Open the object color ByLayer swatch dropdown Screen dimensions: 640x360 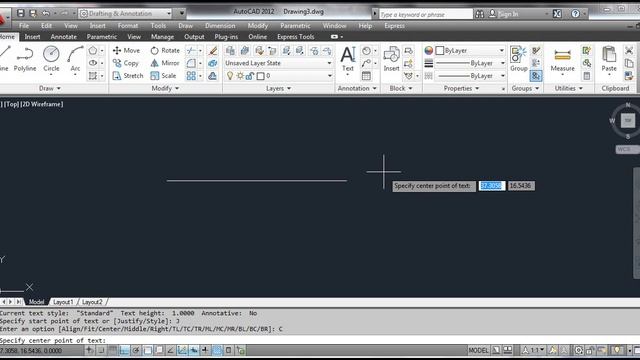click(x=471, y=51)
